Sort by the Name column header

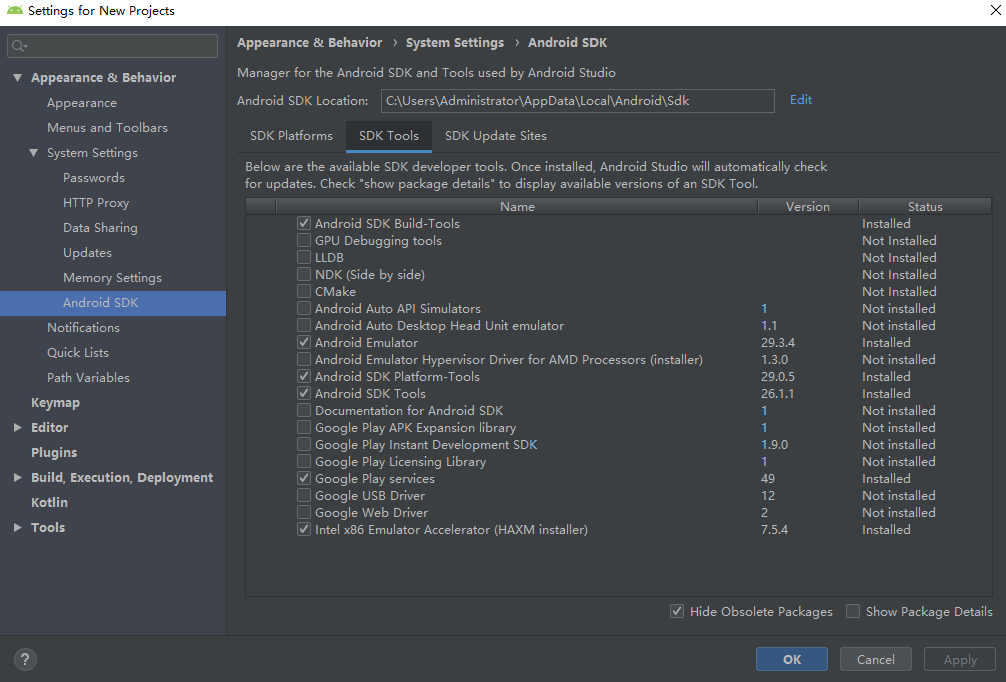tap(517, 207)
